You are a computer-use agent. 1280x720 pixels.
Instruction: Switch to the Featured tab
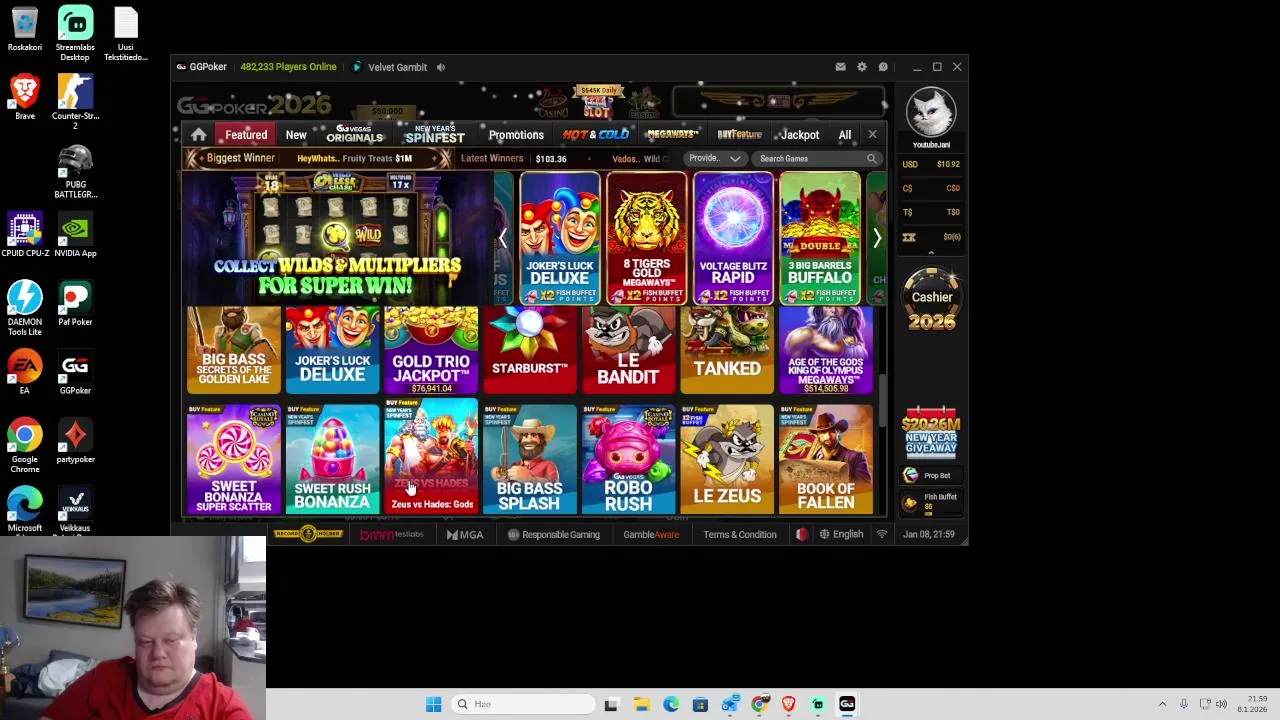click(246, 135)
